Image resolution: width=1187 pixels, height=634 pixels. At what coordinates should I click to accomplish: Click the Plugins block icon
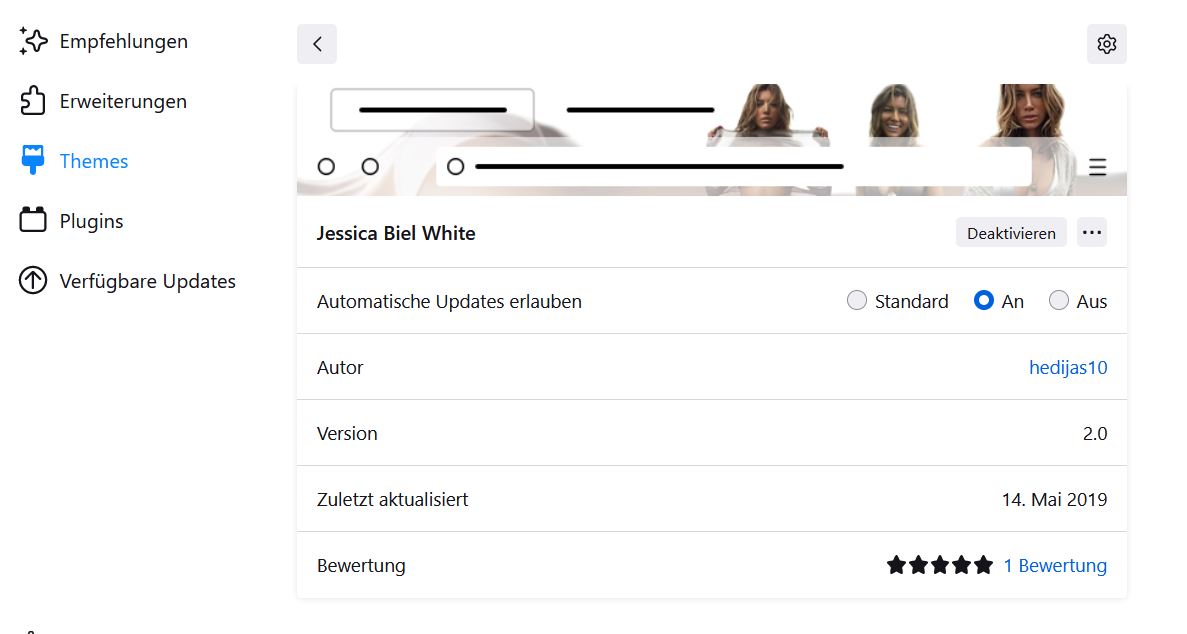[x=33, y=221]
